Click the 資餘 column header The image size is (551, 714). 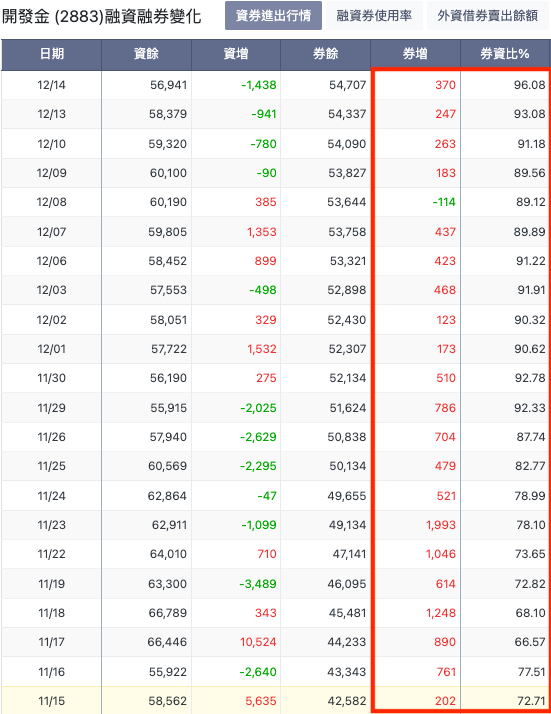click(x=146, y=55)
